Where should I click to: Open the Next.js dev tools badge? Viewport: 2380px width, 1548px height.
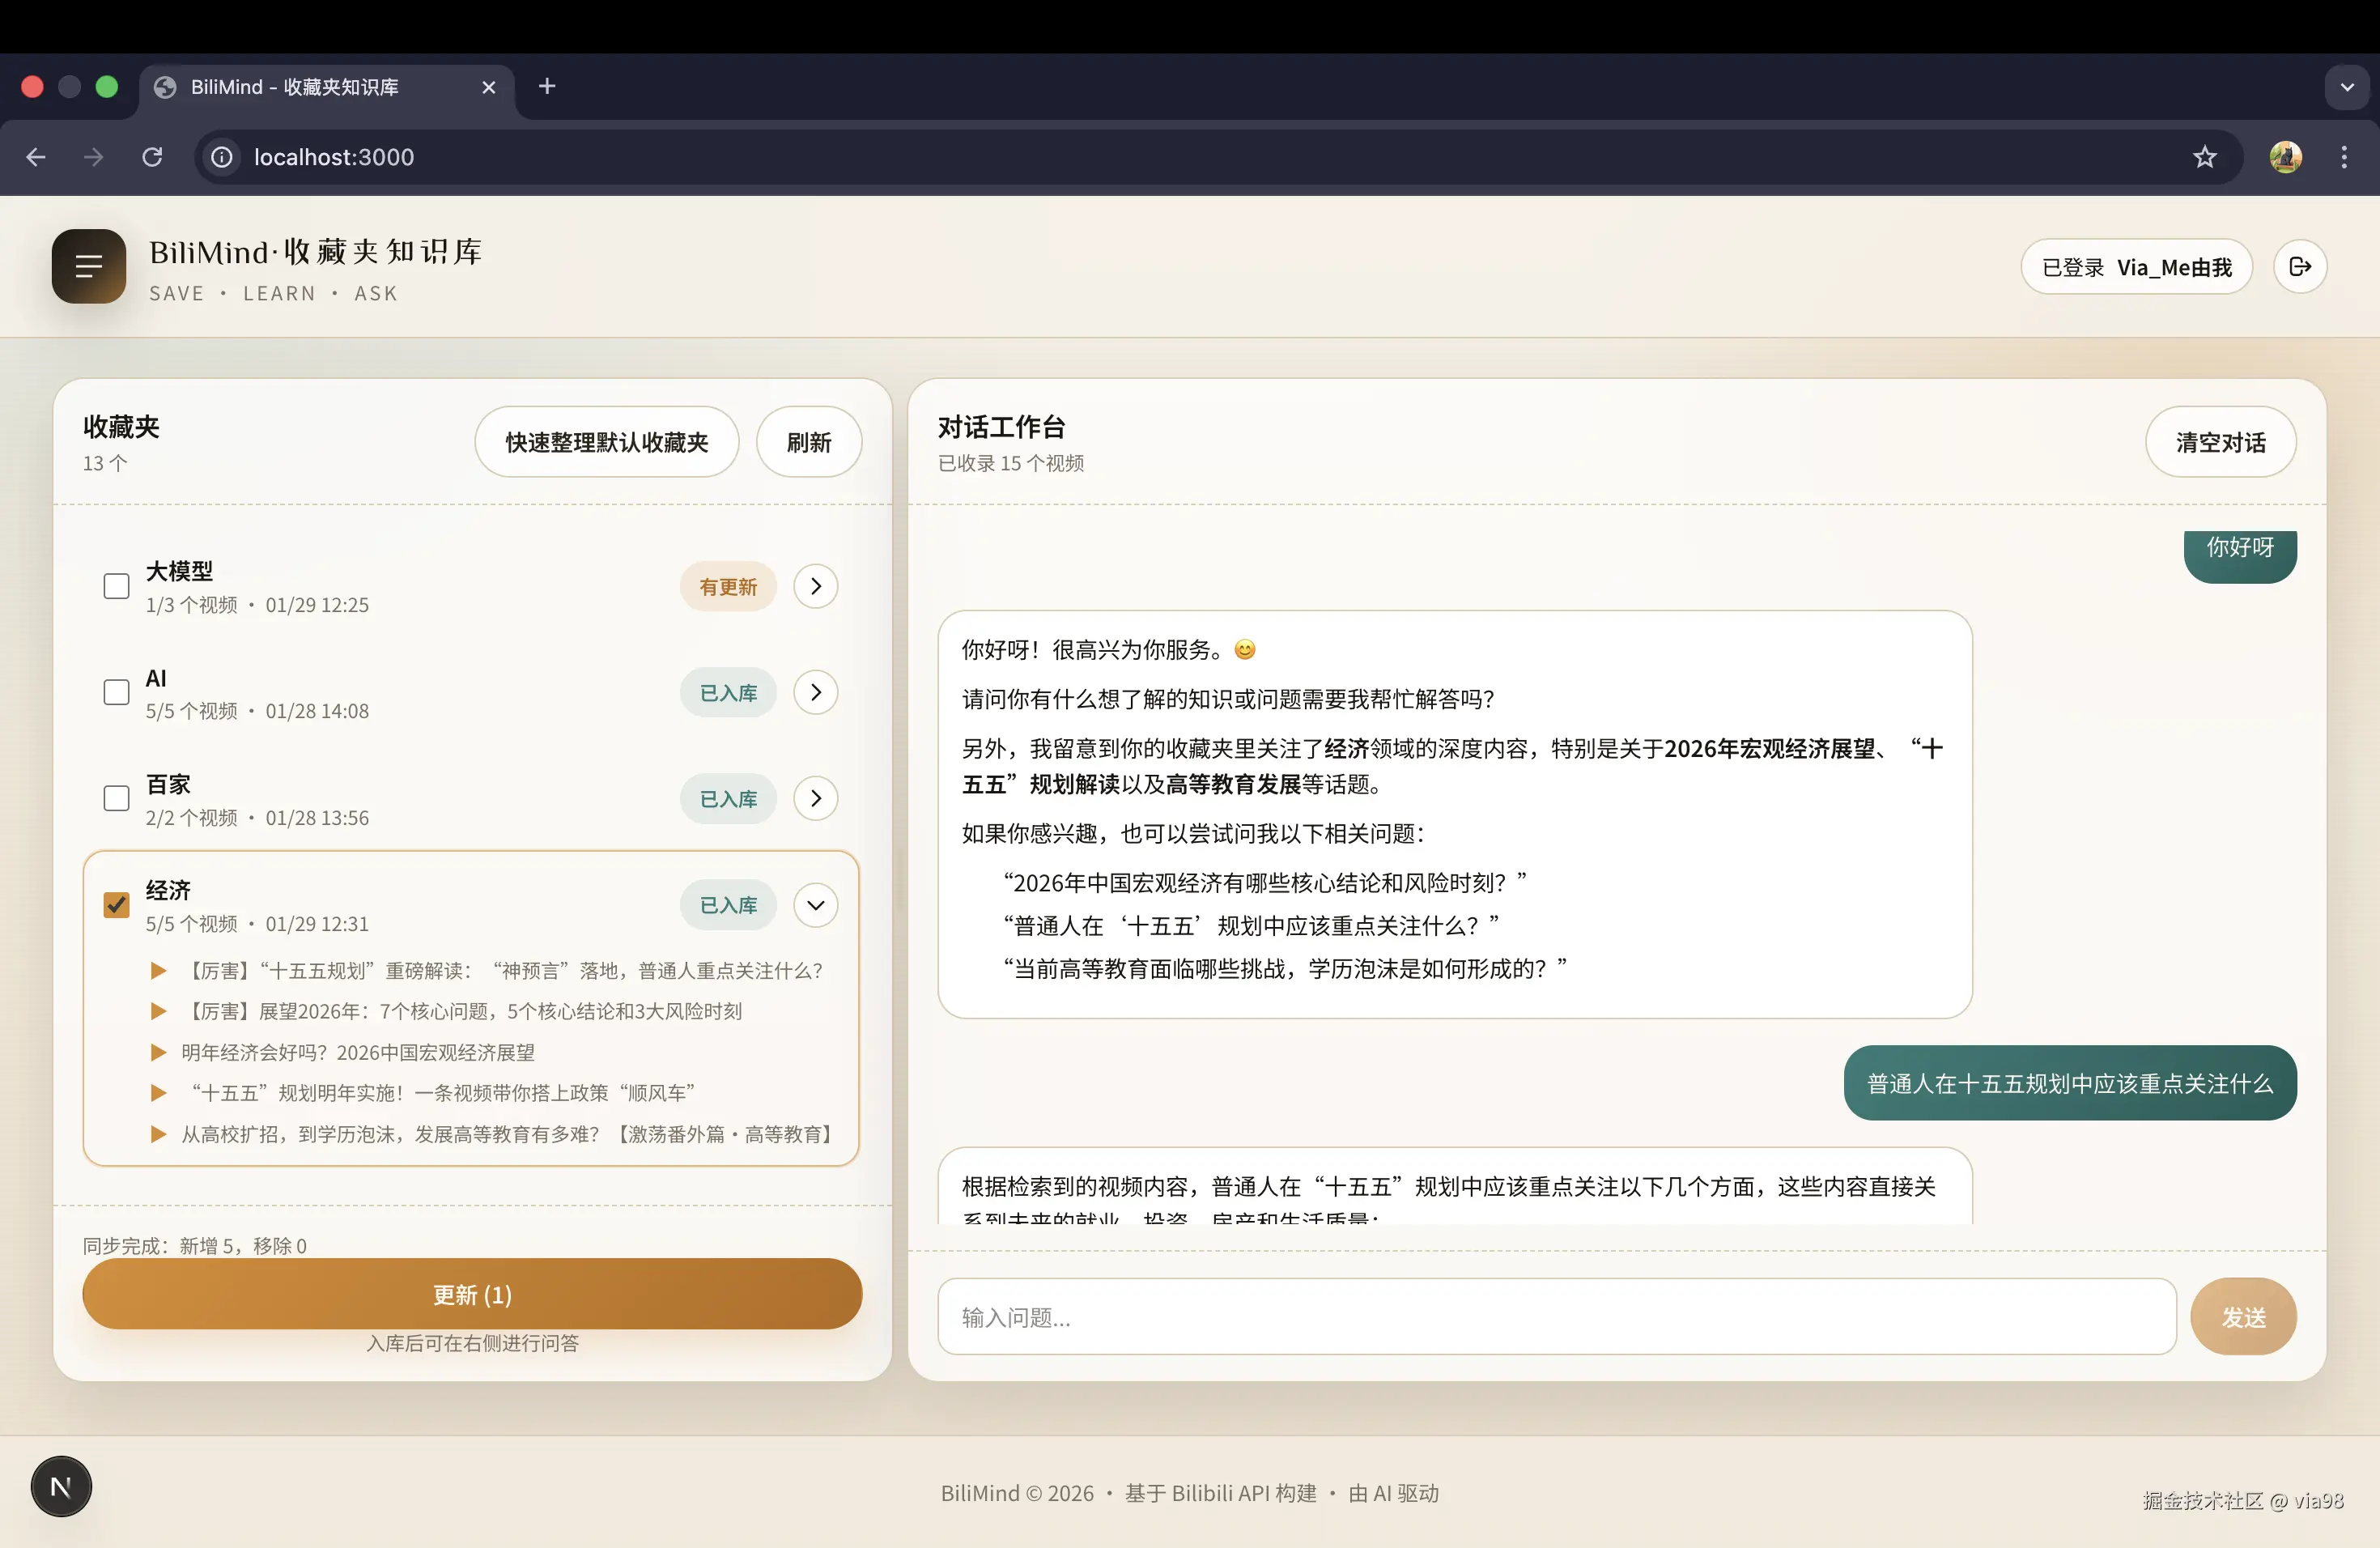tap(61, 1486)
